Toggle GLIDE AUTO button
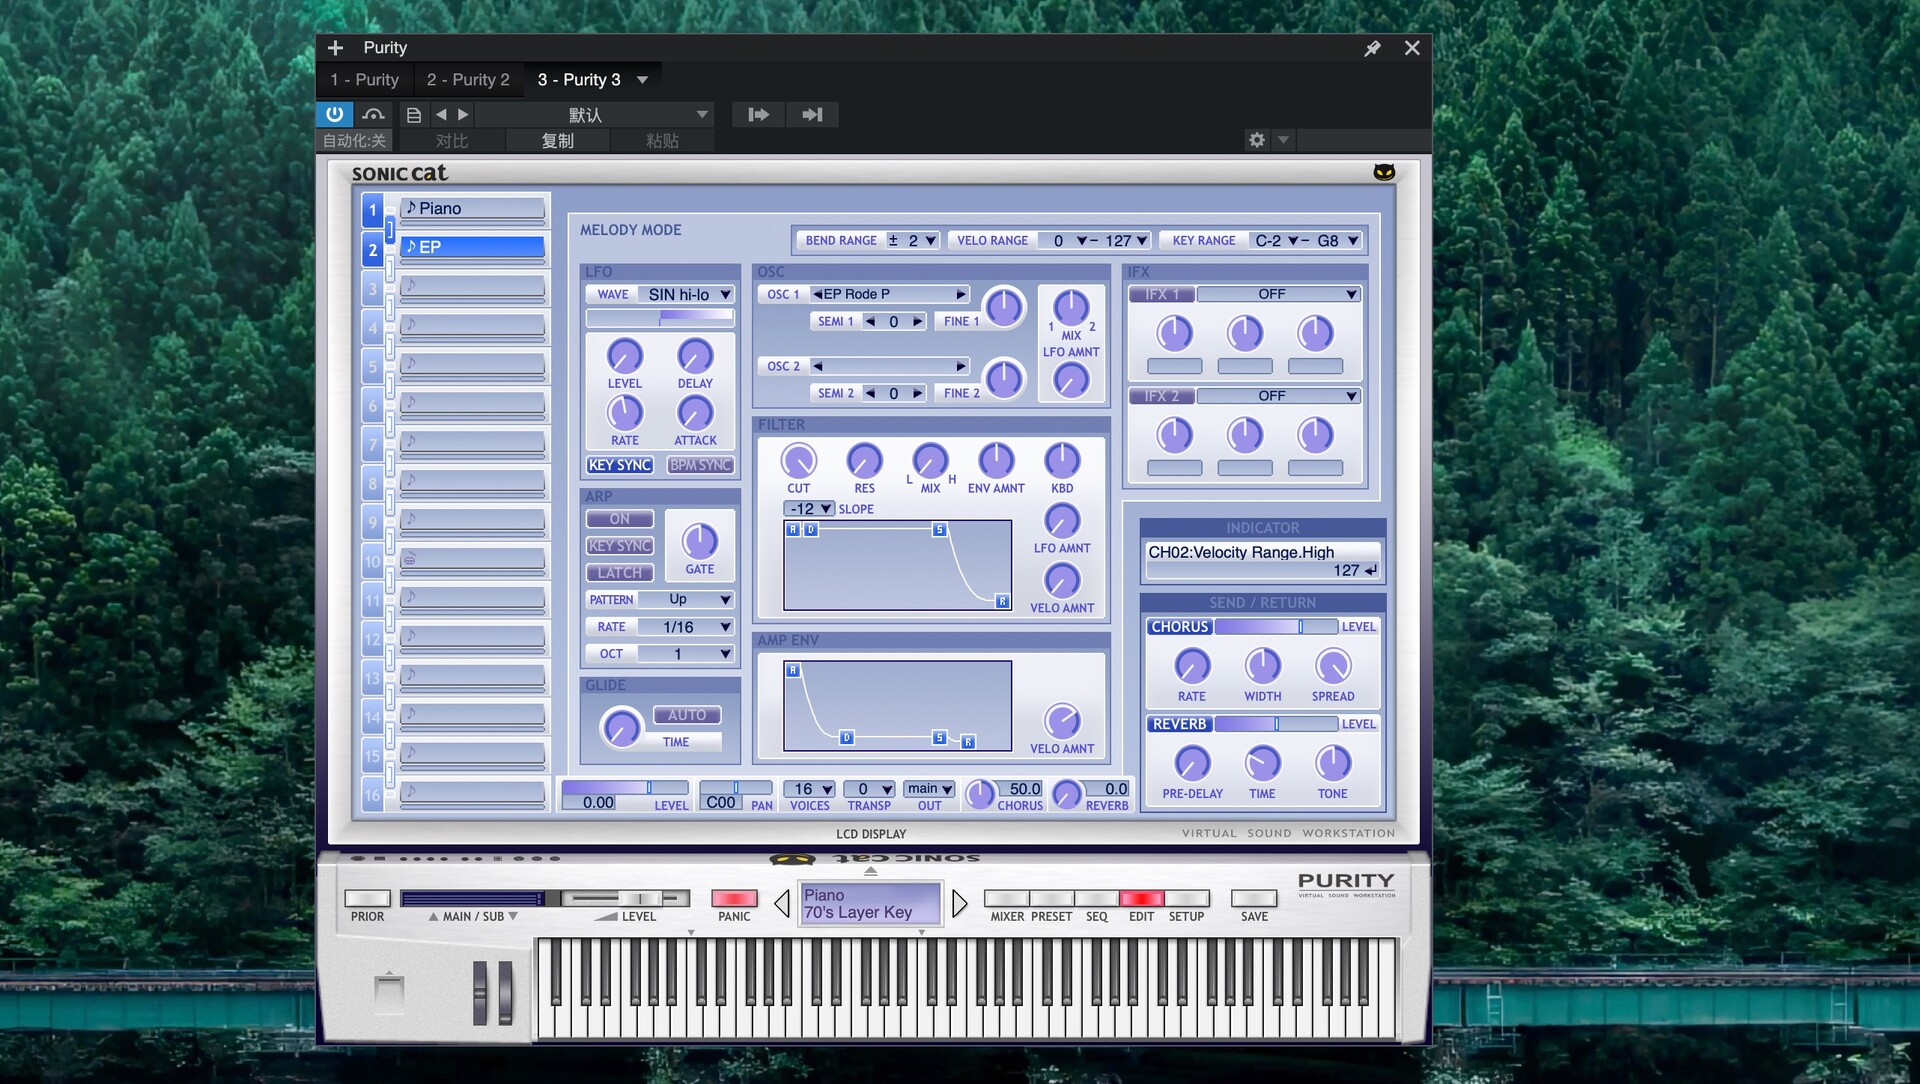This screenshot has width=1920, height=1084. [x=687, y=715]
